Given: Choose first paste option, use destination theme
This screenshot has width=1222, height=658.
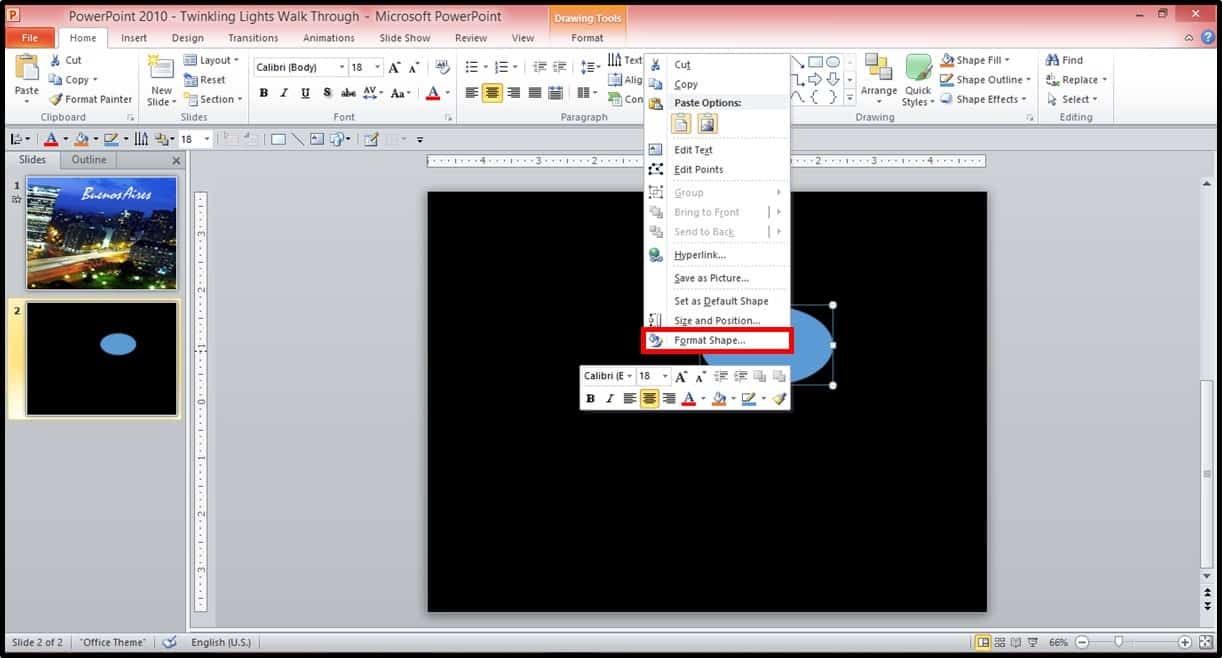Looking at the screenshot, I should pos(680,124).
